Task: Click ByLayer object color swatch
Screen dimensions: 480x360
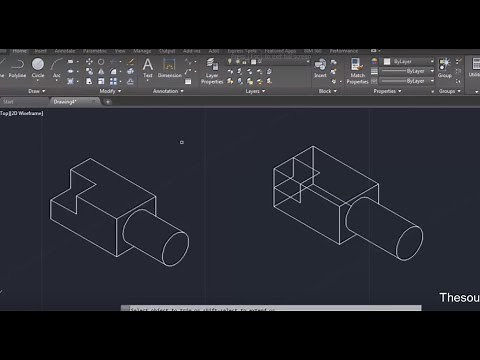Action: [387, 61]
